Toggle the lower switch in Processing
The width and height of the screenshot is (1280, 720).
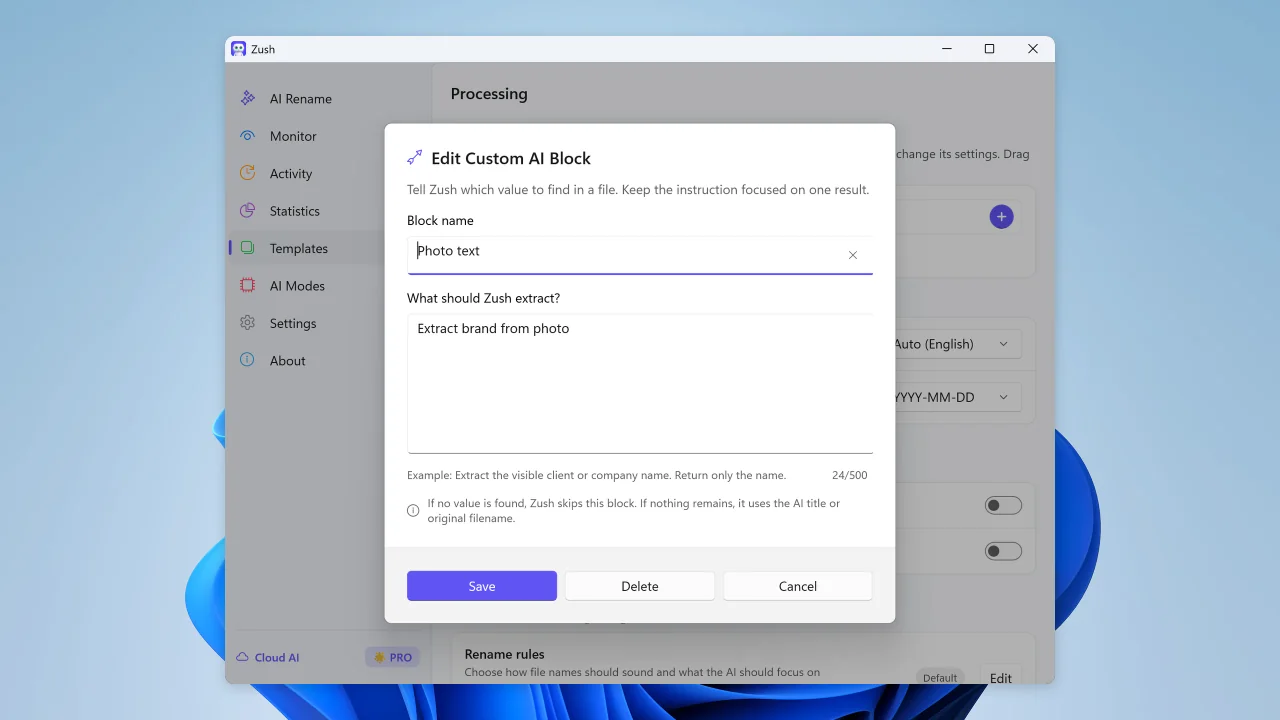[x=1003, y=551]
